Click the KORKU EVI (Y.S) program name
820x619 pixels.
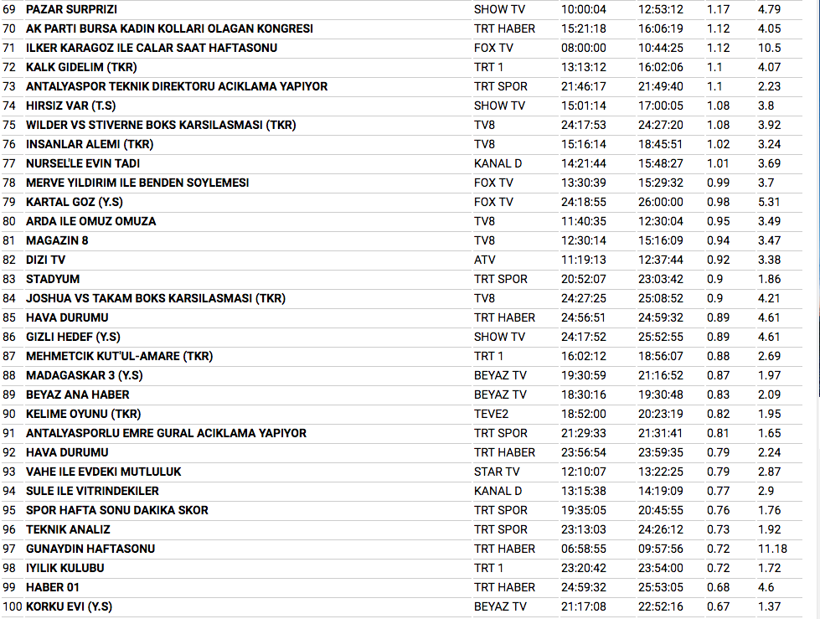click(x=69, y=607)
